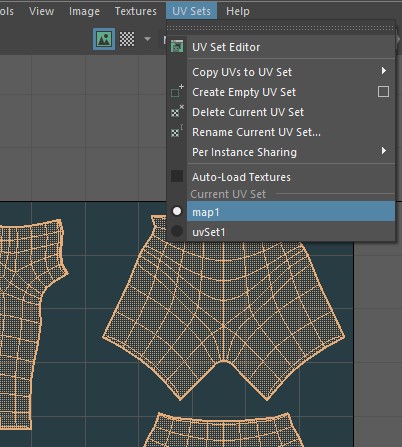Toggle the display image icon in toolbar

tap(104, 39)
